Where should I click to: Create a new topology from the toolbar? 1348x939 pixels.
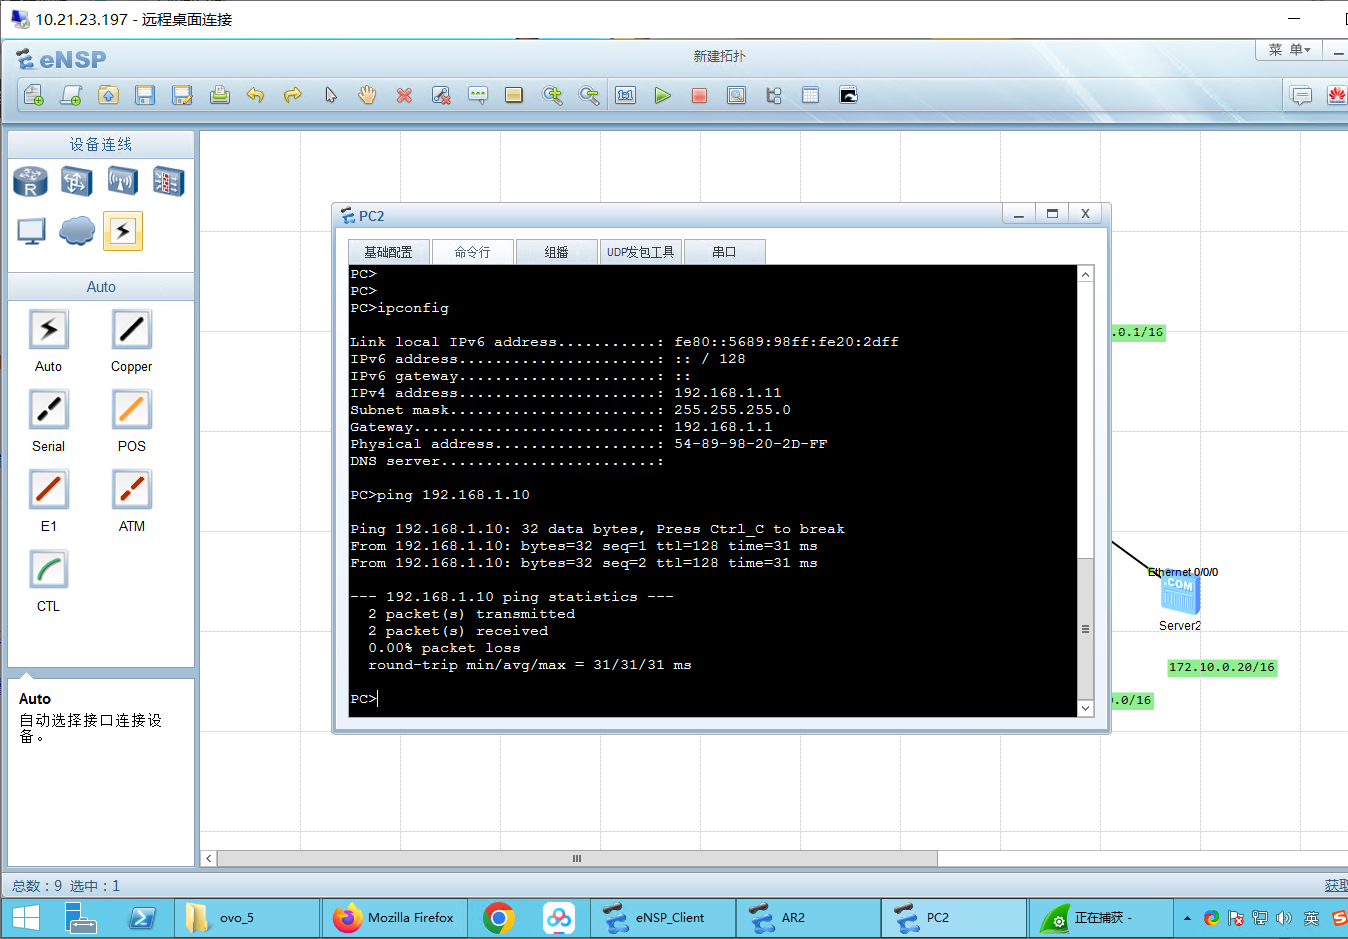33,95
